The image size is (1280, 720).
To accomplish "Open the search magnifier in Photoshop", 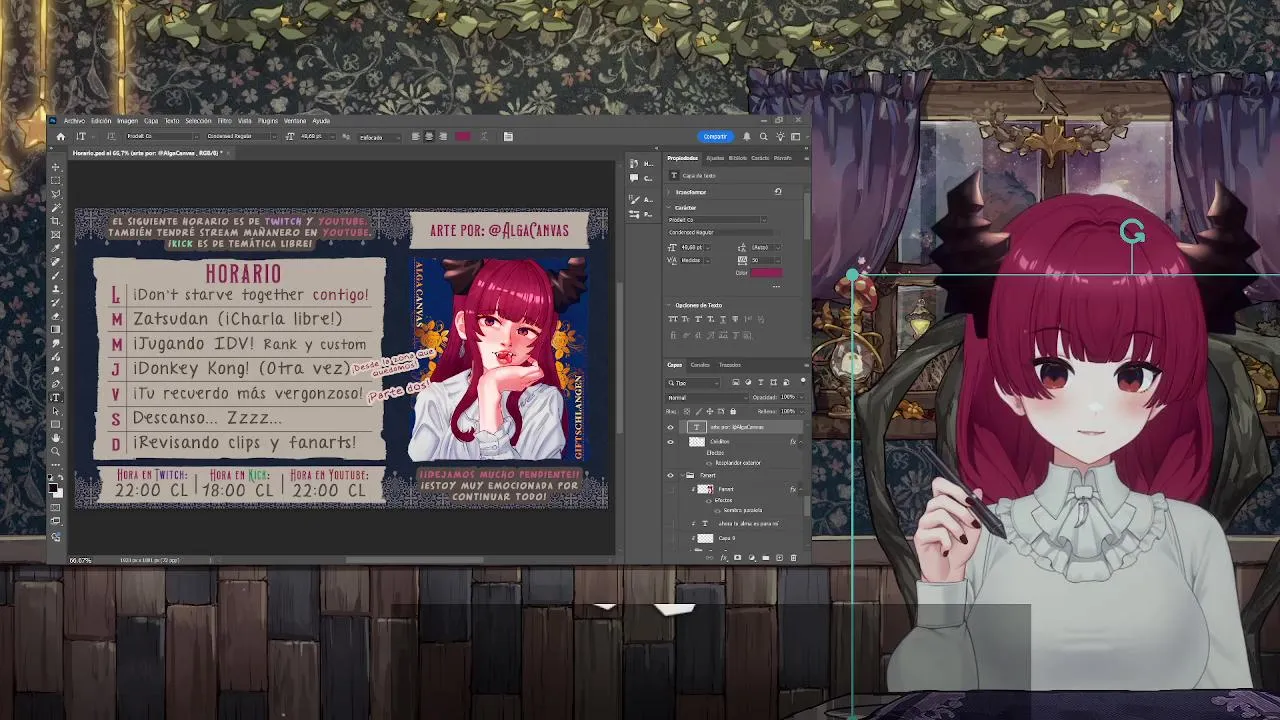I will point(764,137).
